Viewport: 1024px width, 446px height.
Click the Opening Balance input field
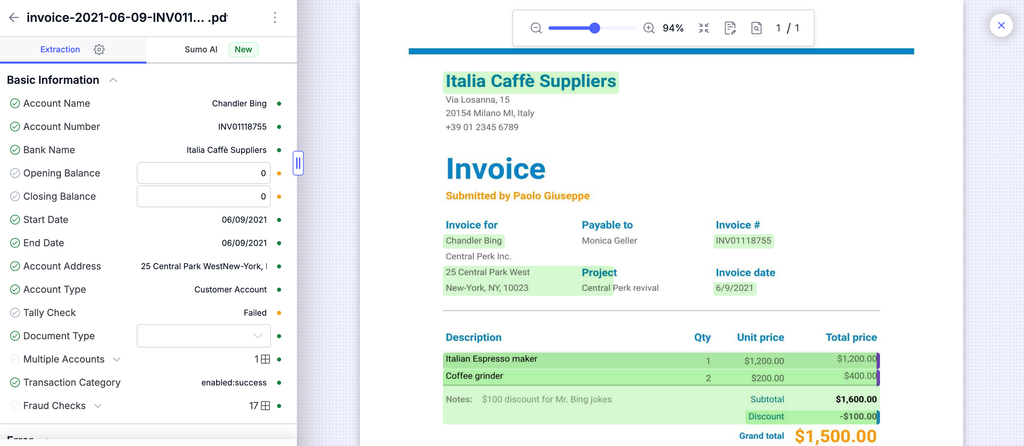click(x=204, y=173)
